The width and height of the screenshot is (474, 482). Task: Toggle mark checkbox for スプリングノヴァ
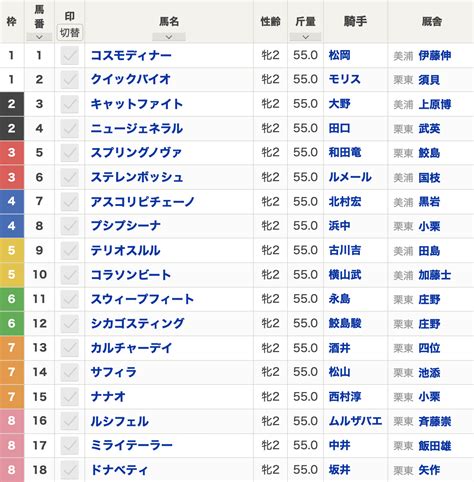click(x=70, y=153)
